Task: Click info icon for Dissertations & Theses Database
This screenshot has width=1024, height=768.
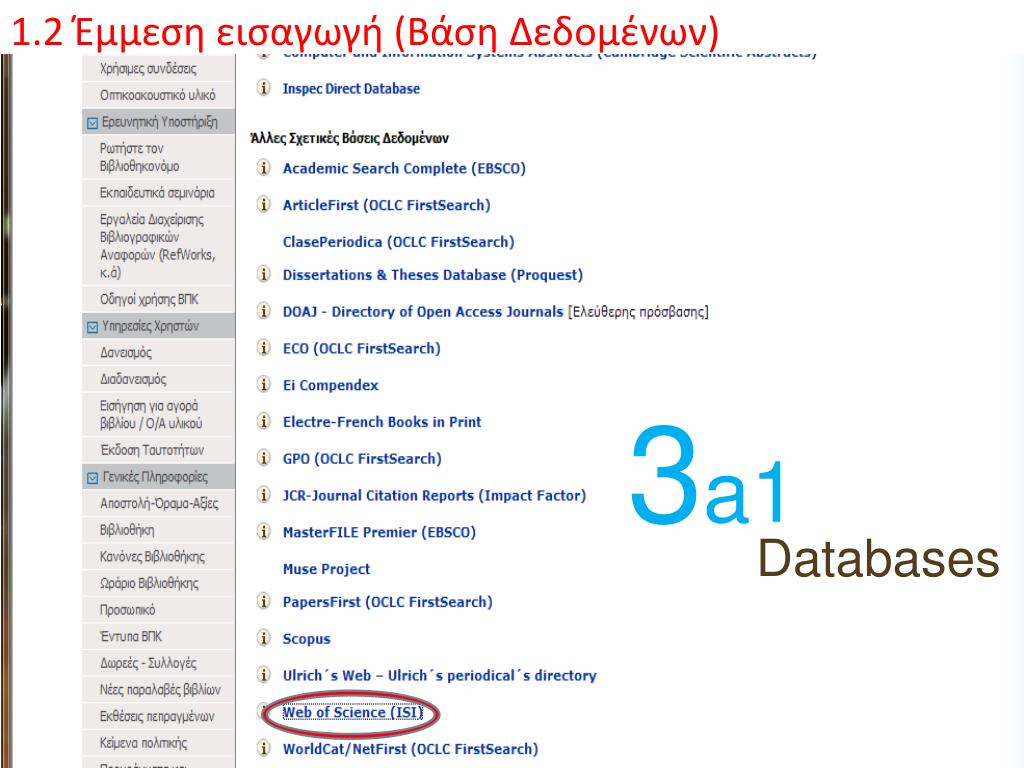Action: click(x=263, y=274)
